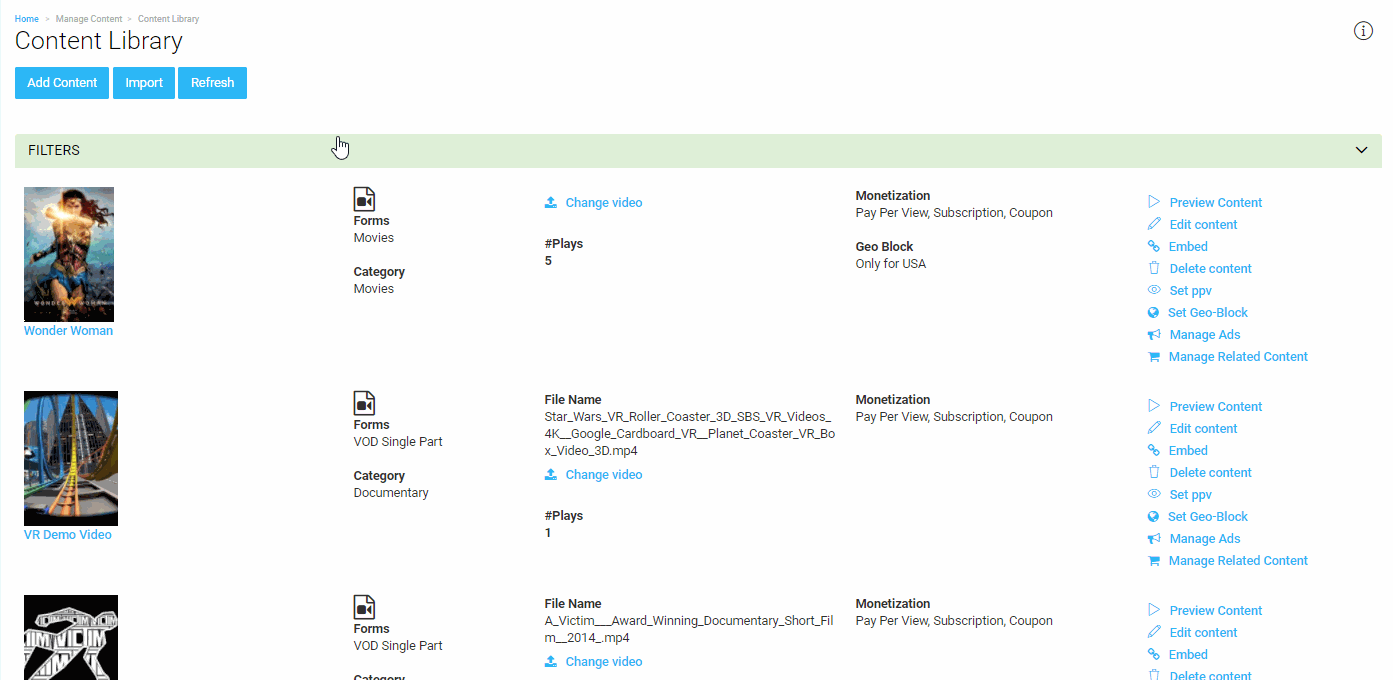This screenshot has height=680, width=1393.
Task: Click pencil icon in third row Edit content
Action: pyautogui.click(x=1154, y=632)
